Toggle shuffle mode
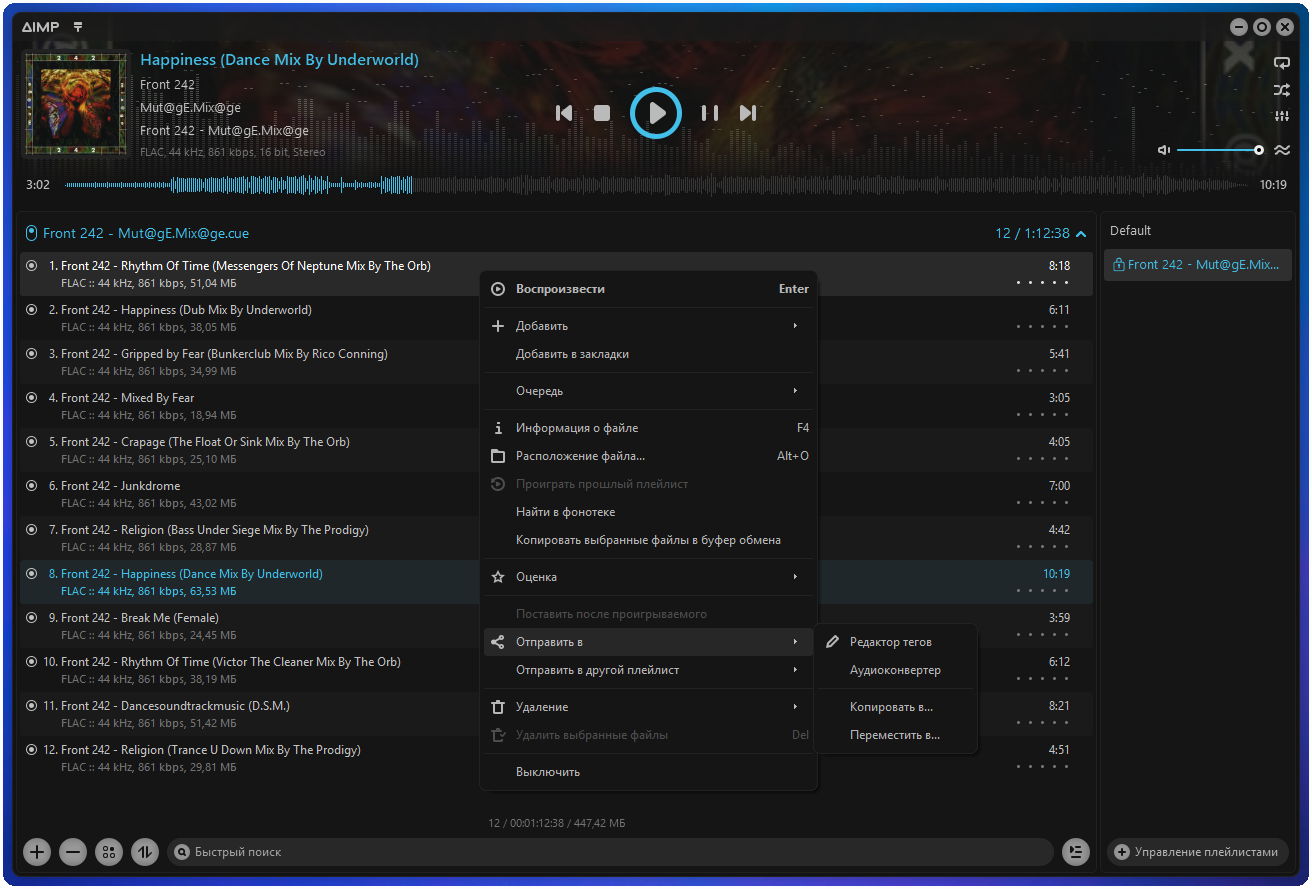 [x=1281, y=90]
